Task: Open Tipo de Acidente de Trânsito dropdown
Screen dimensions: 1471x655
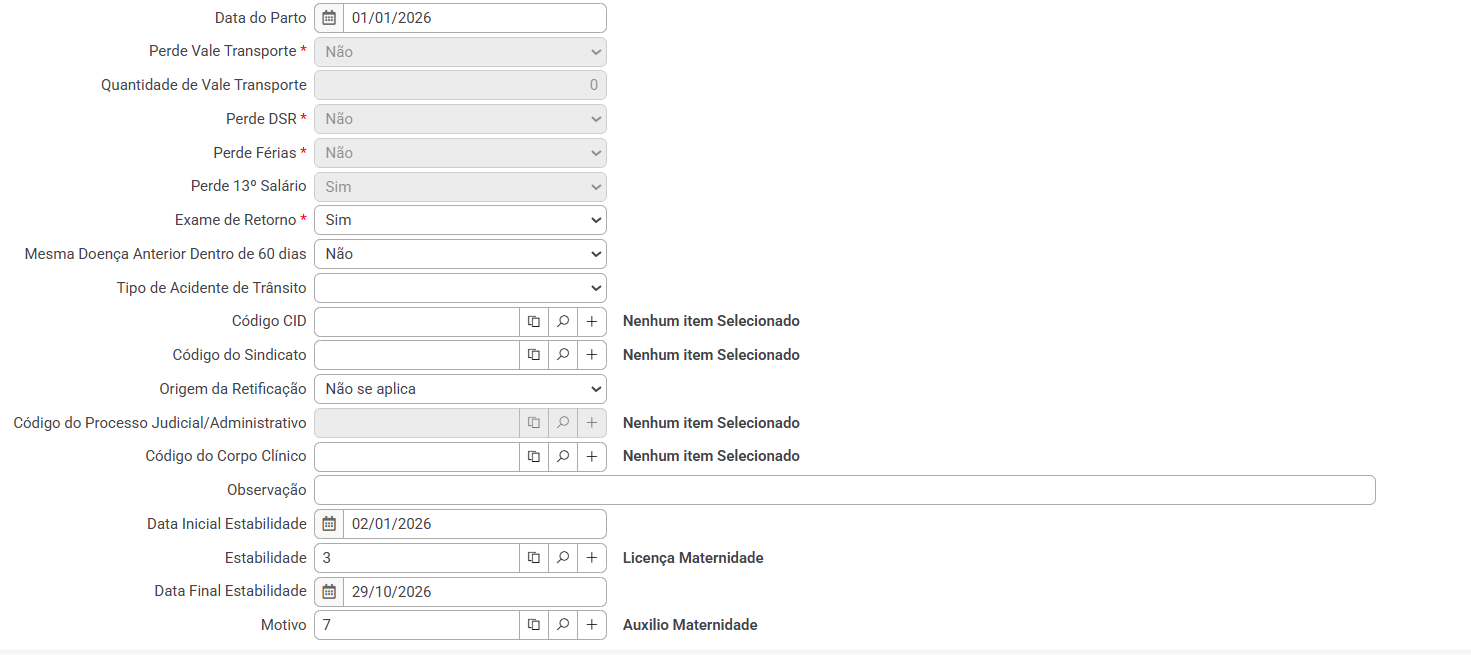Action: coord(460,288)
